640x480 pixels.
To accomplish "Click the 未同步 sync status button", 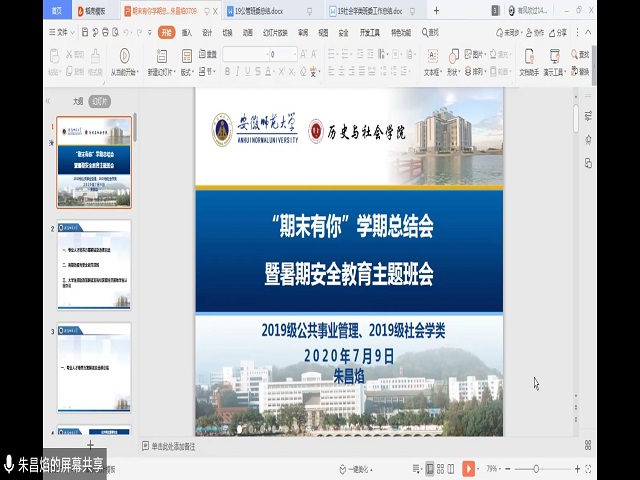I will 514,32.
